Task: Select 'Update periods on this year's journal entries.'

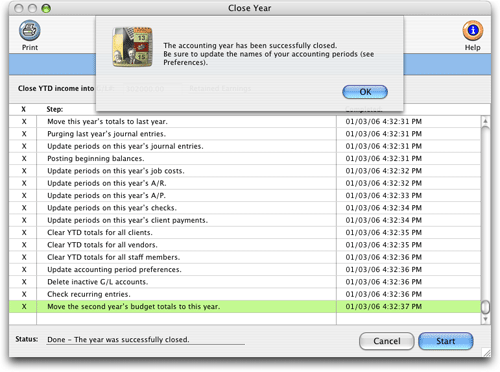Action: pos(245,146)
